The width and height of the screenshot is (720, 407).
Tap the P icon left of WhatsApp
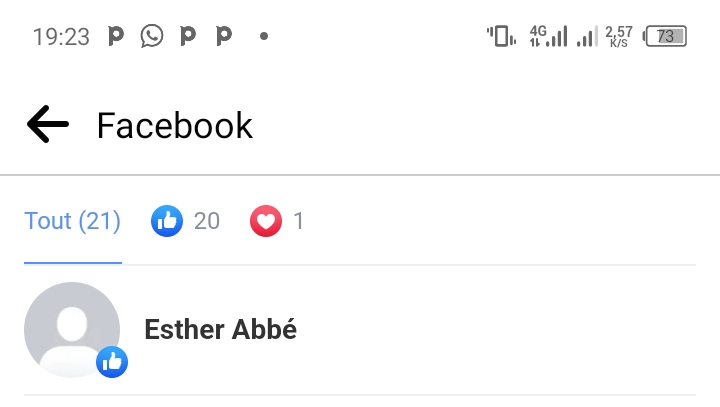click(116, 36)
